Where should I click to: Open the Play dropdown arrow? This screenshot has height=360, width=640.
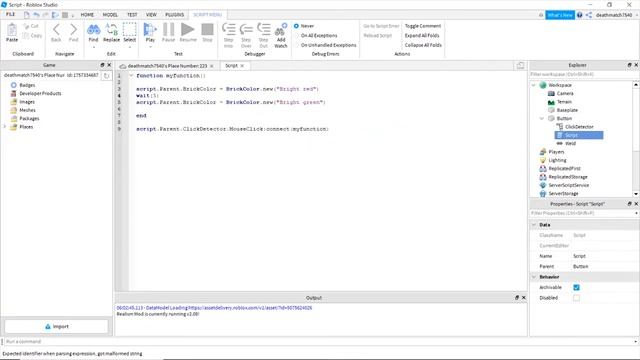[150, 47]
